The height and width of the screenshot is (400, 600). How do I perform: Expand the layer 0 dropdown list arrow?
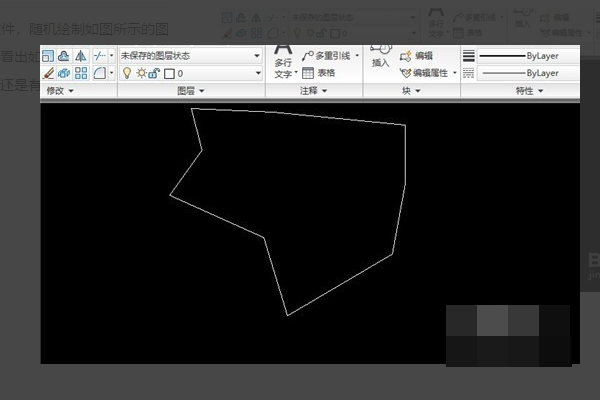tap(258, 73)
